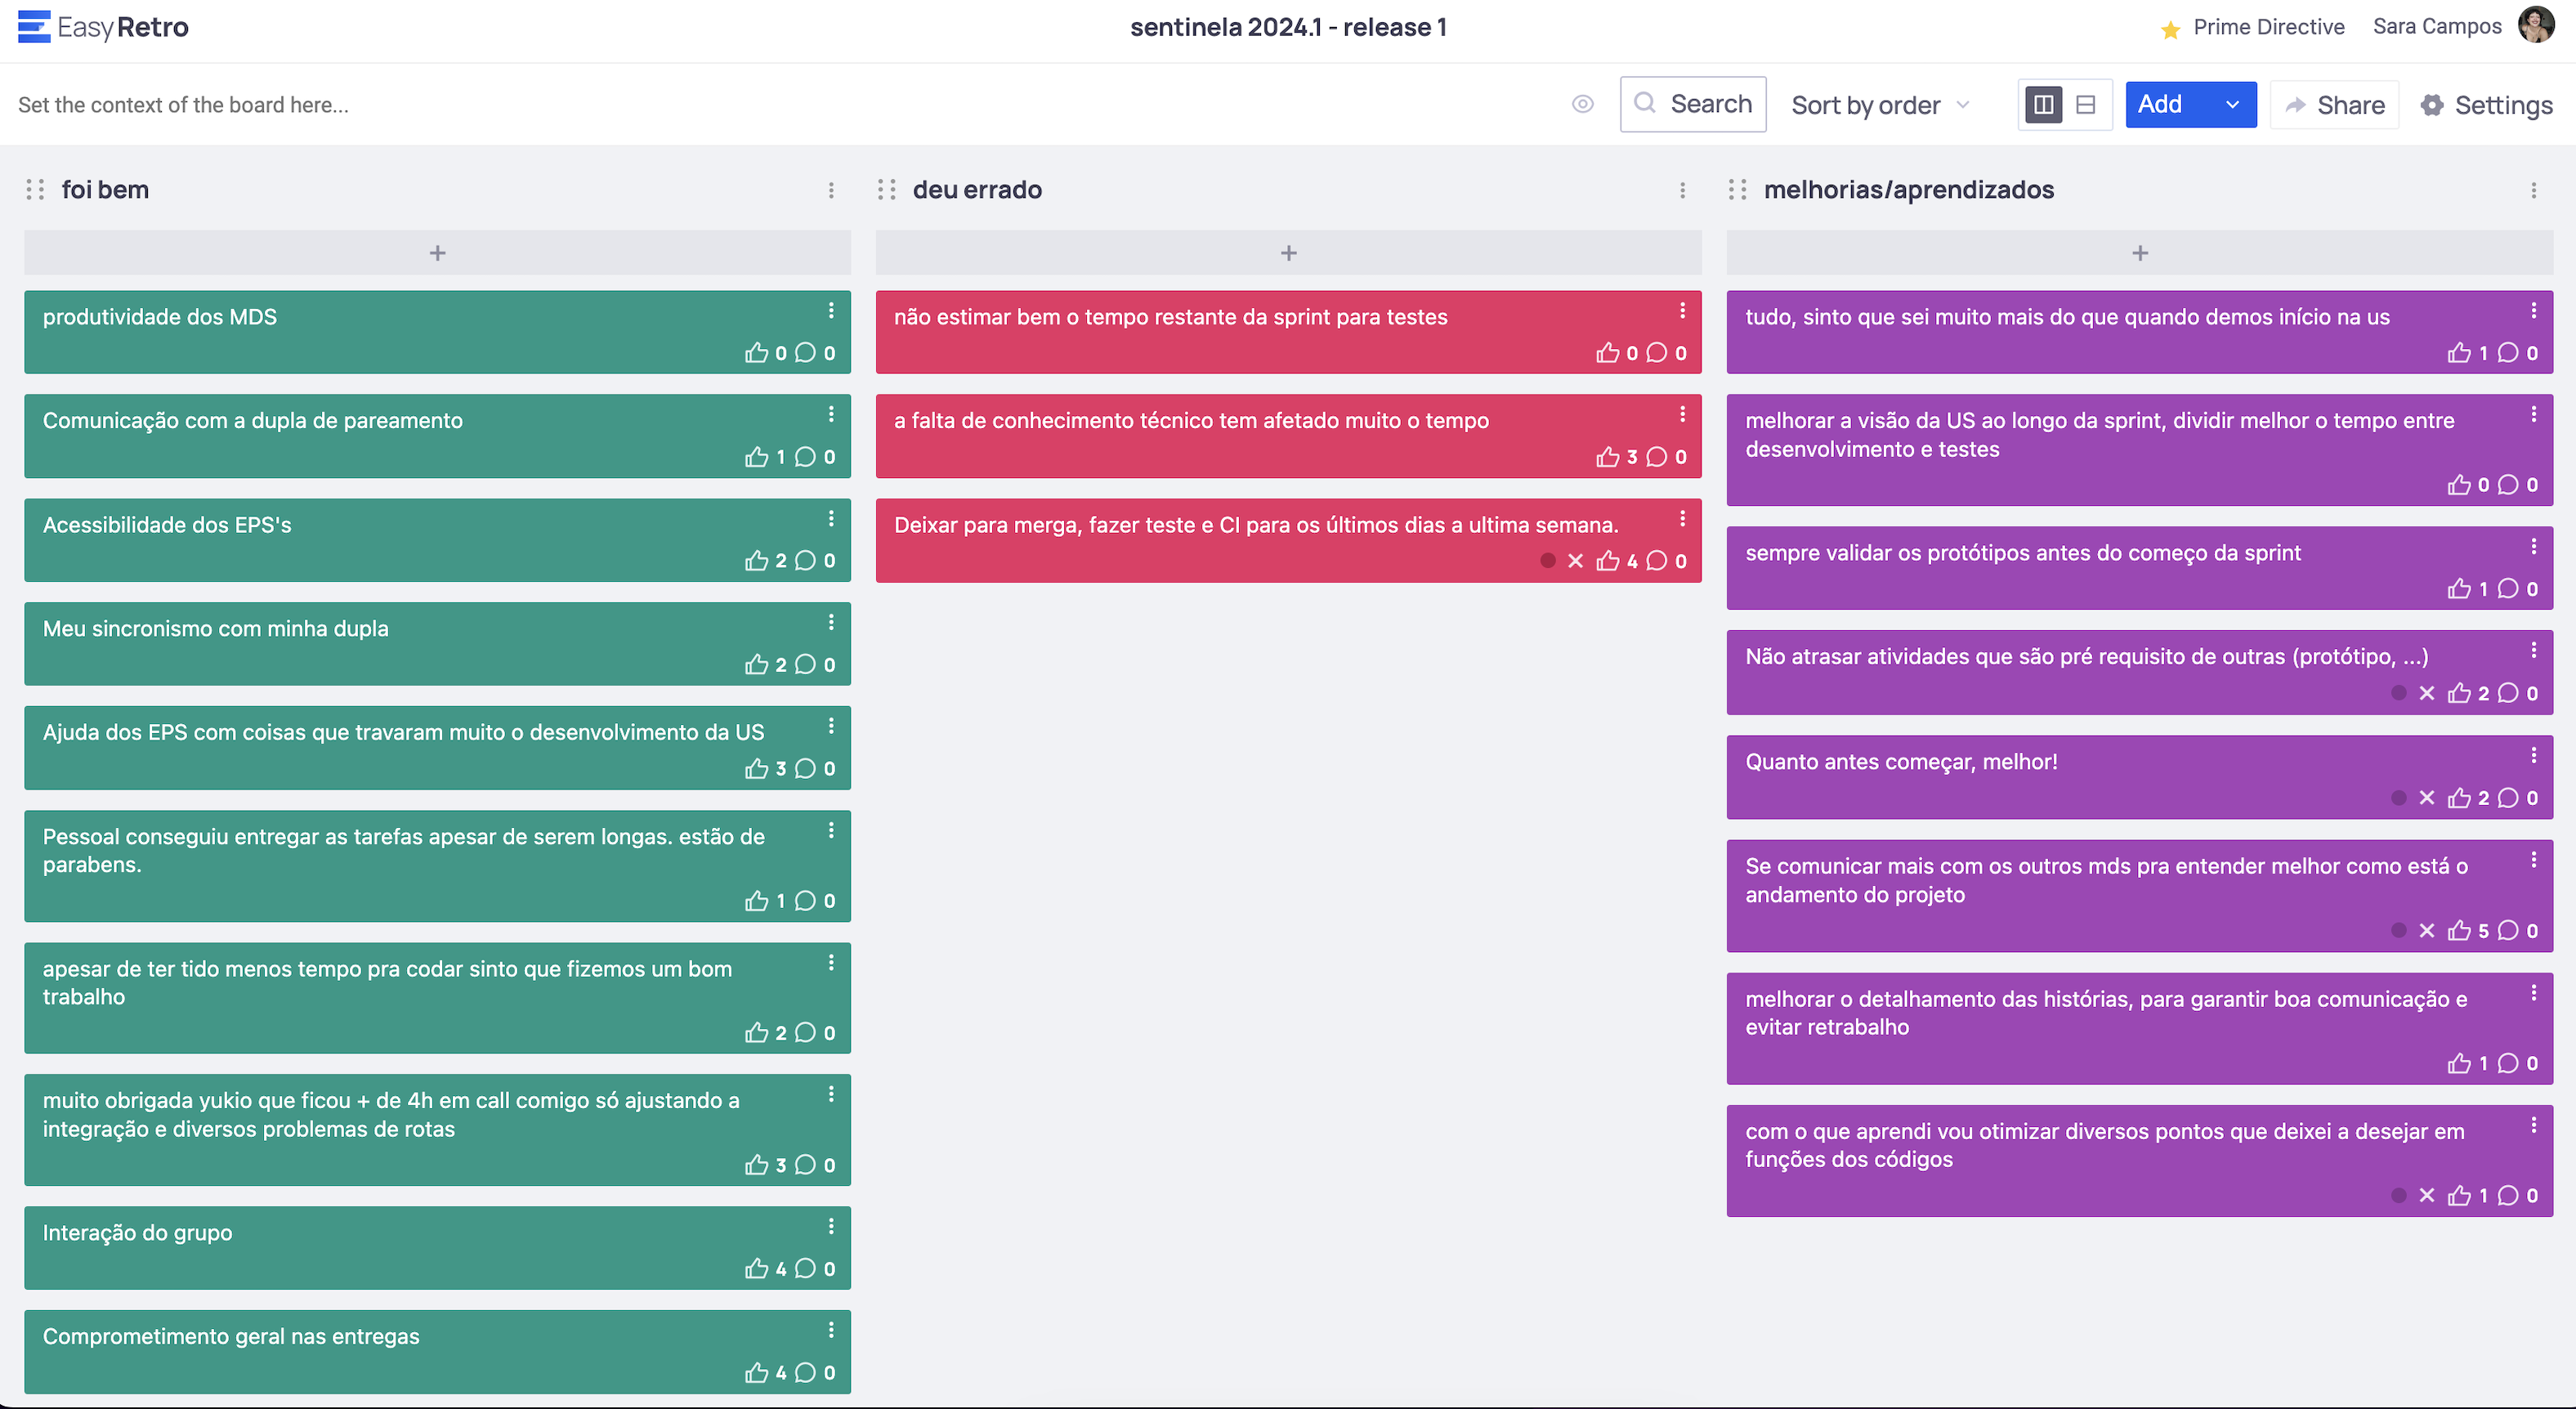Open options of 'Pessoal conseguiu entregar' card

[x=831, y=831]
